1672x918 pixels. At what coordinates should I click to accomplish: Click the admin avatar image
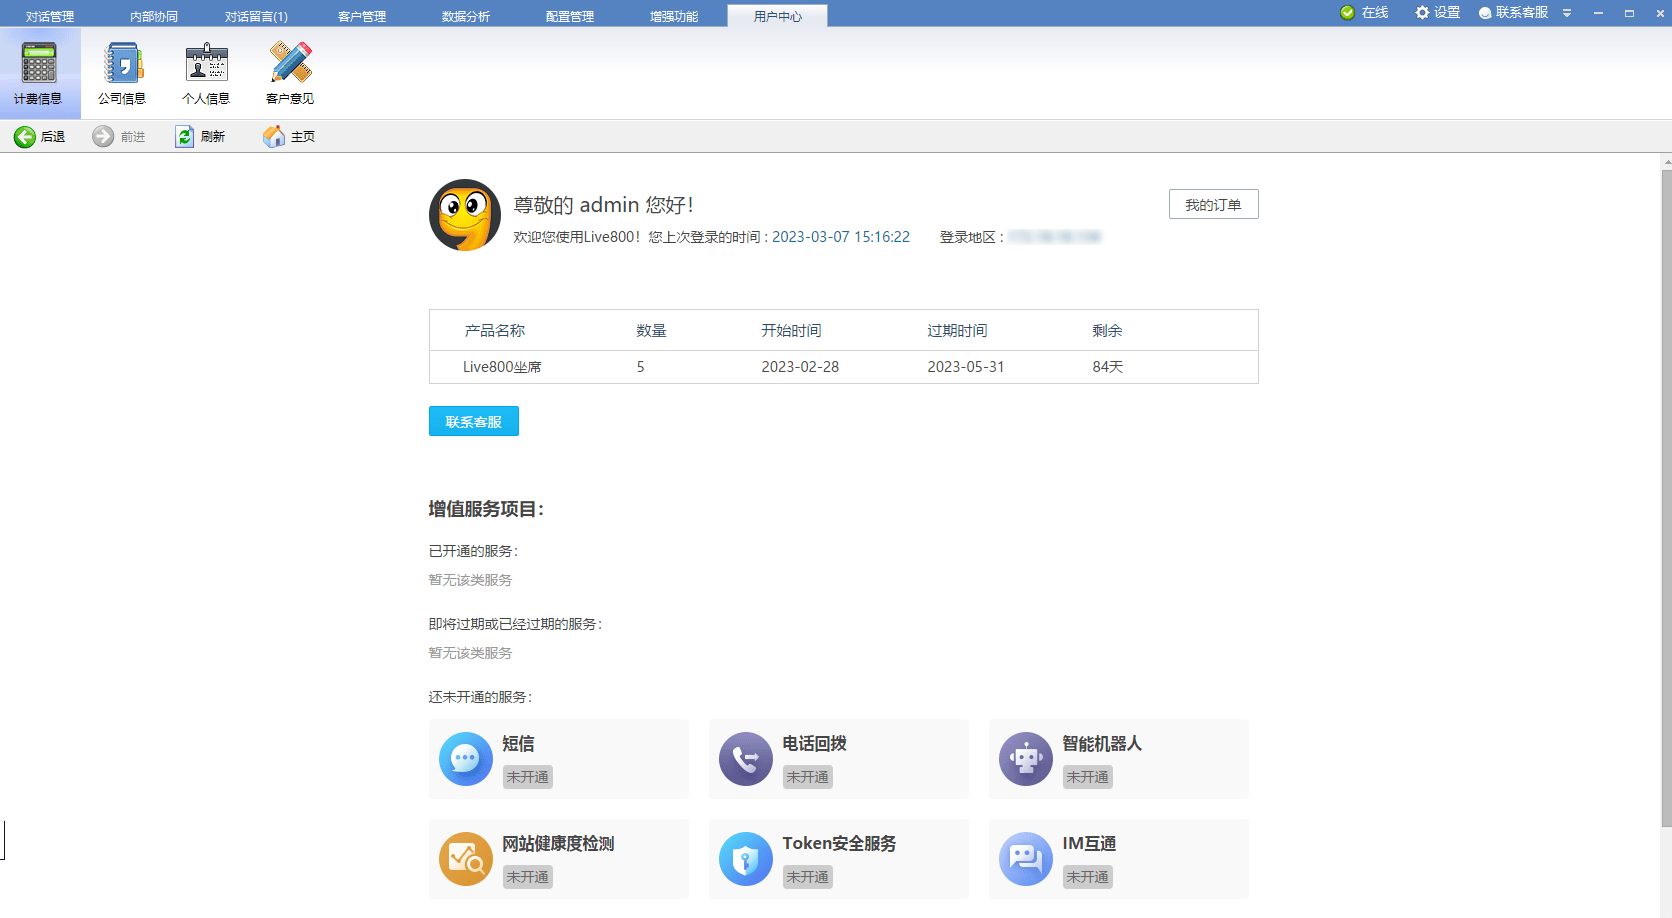[x=464, y=215]
